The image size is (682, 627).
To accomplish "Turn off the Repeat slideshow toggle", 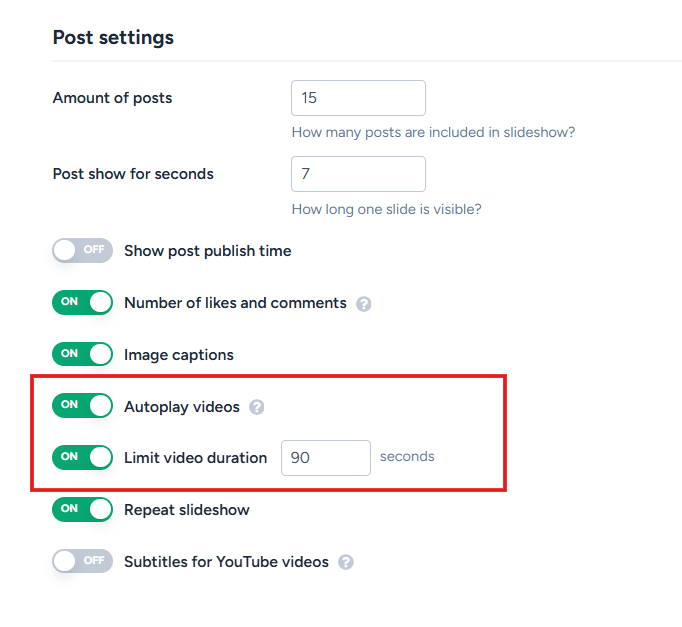I will pyautogui.click(x=83, y=509).
